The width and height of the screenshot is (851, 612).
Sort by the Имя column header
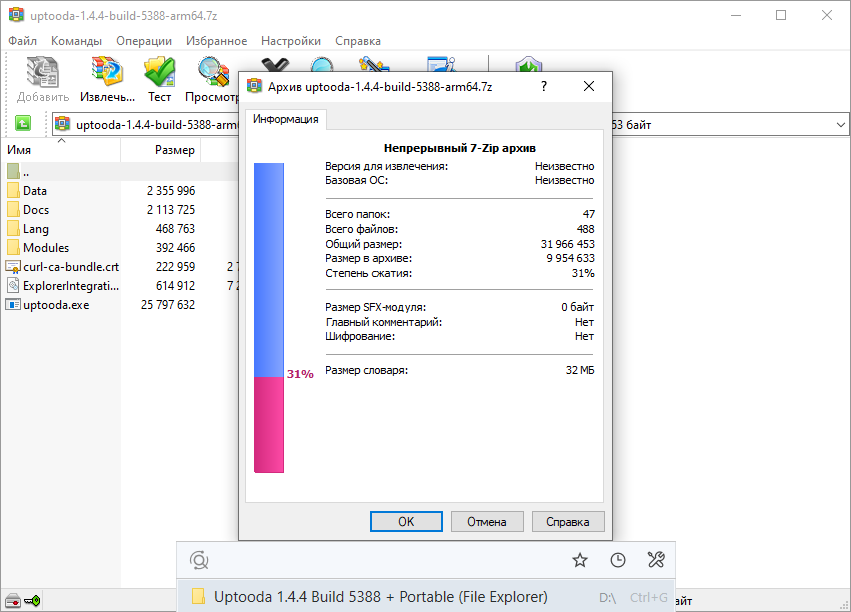pos(60,150)
